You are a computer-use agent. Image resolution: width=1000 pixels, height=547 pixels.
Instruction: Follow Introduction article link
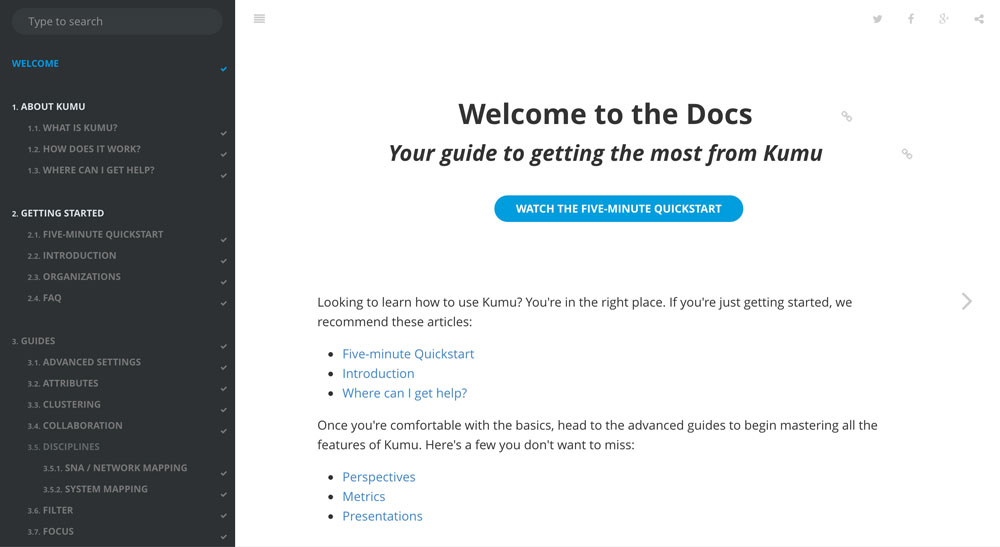click(378, 374)
